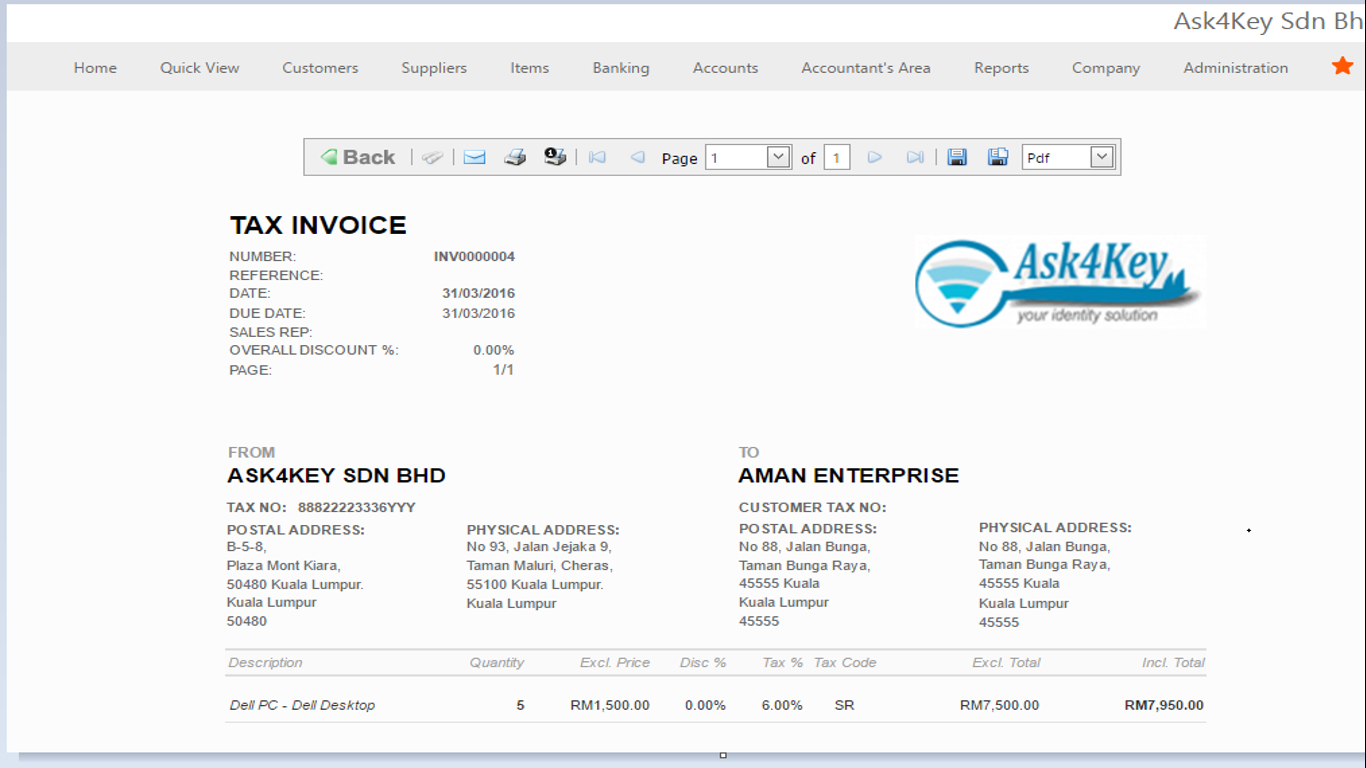Viewport: 1366px width, 768px height.
Task: Go to previous page arrow
Action: pos(637,157)
